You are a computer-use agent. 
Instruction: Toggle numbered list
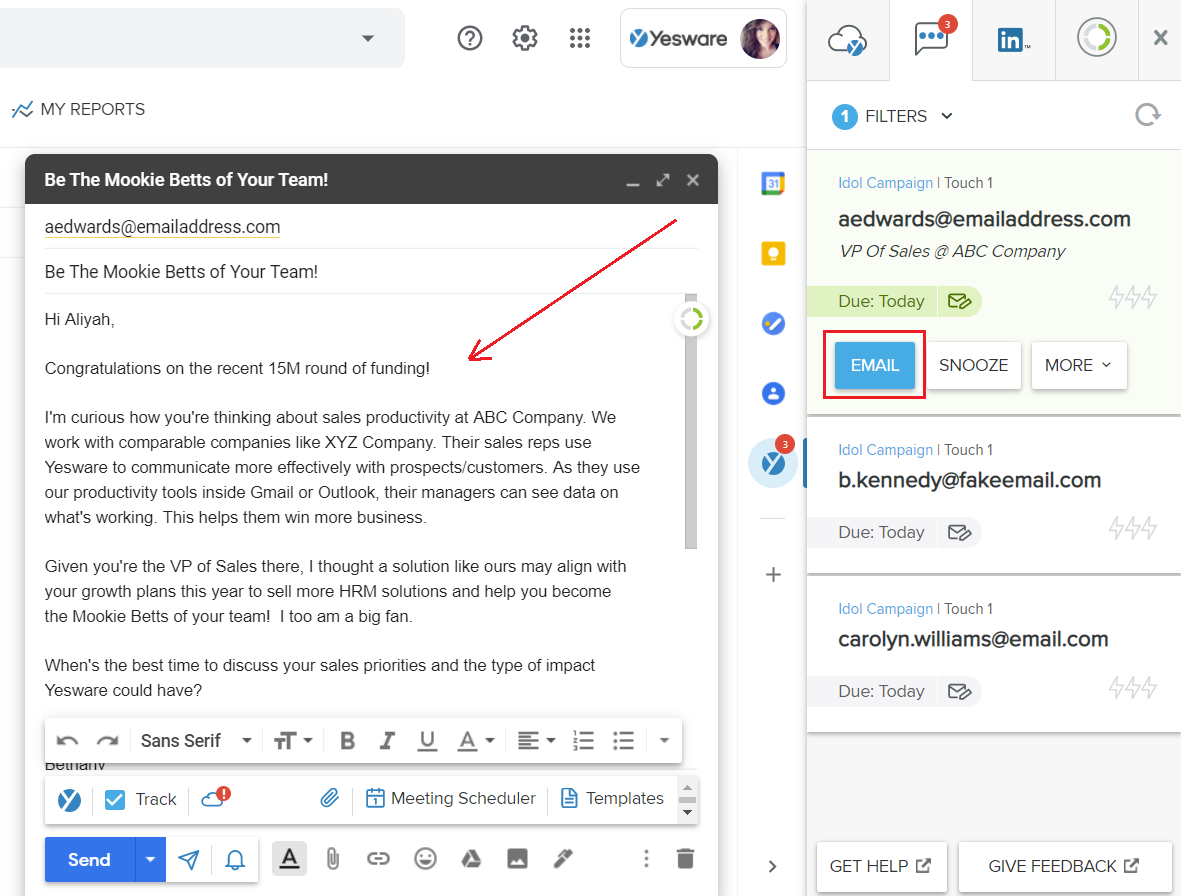[583, 741]
